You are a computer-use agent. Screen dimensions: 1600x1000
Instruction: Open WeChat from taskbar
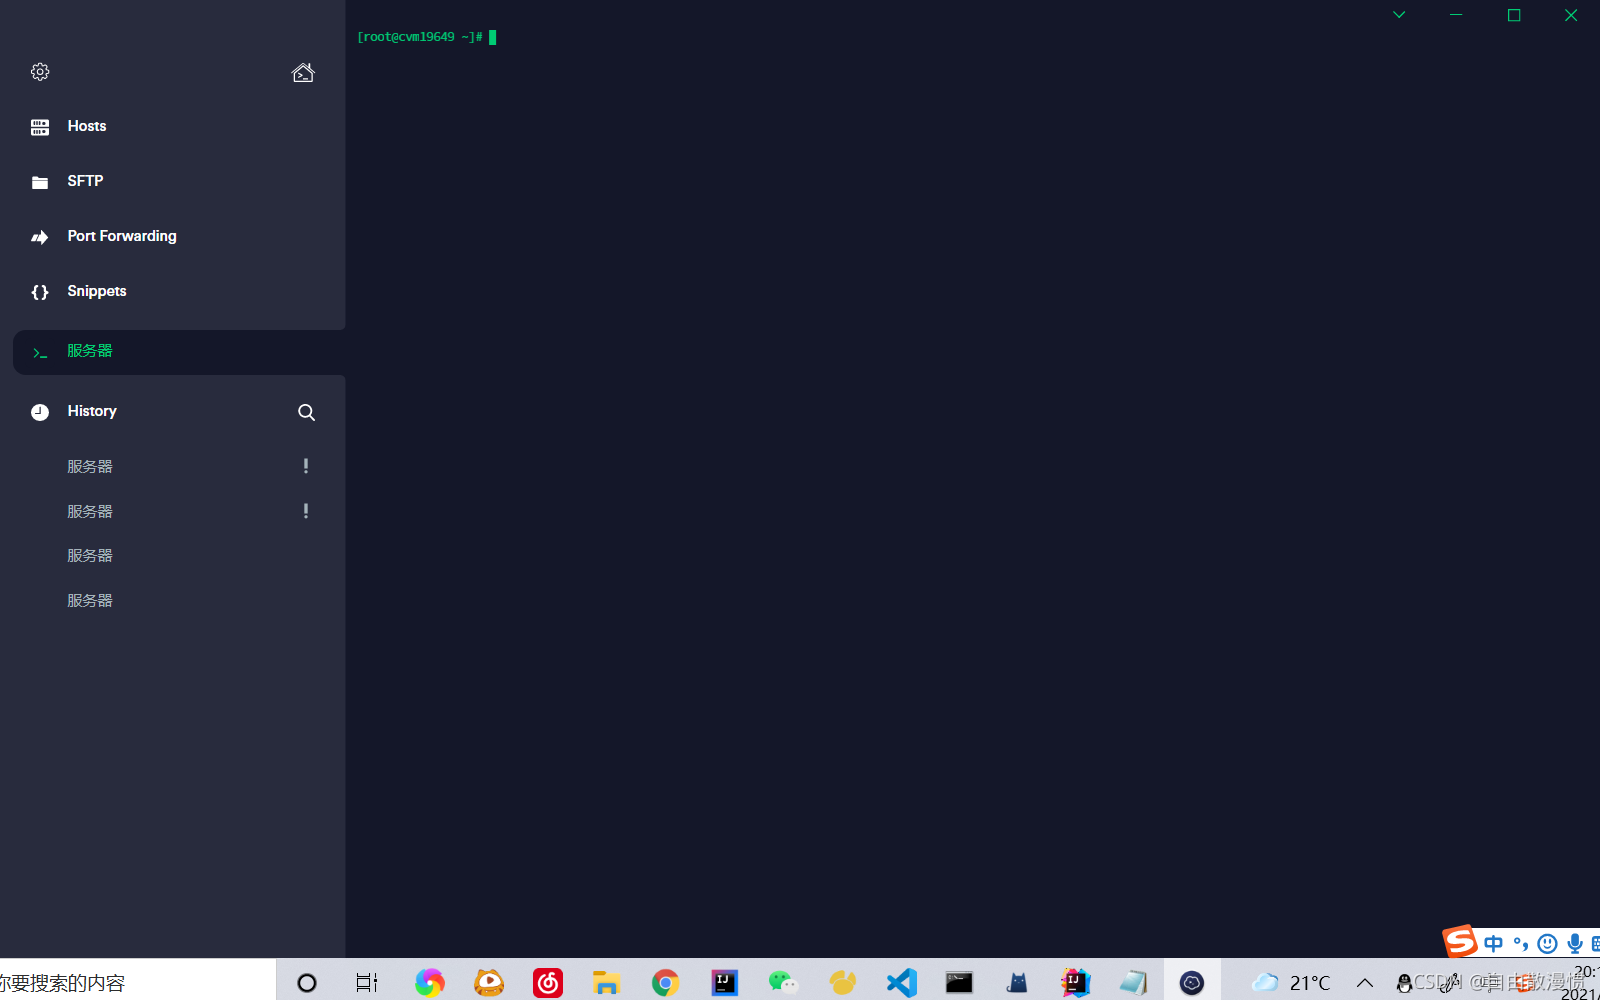[x=783, y=983]
